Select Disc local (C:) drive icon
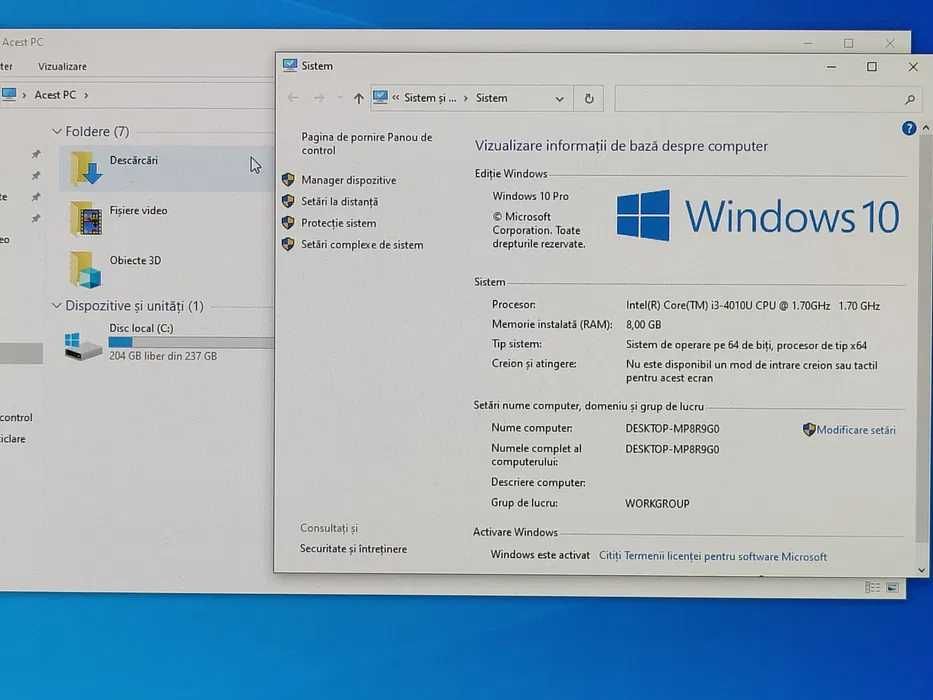The image size is (933, 700). (x=82, y=346)
